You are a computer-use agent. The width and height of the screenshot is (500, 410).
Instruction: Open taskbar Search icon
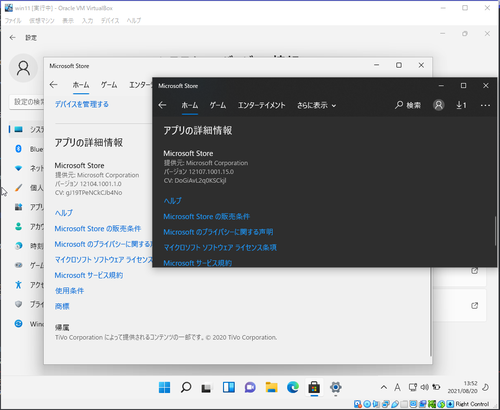(186, 387)
